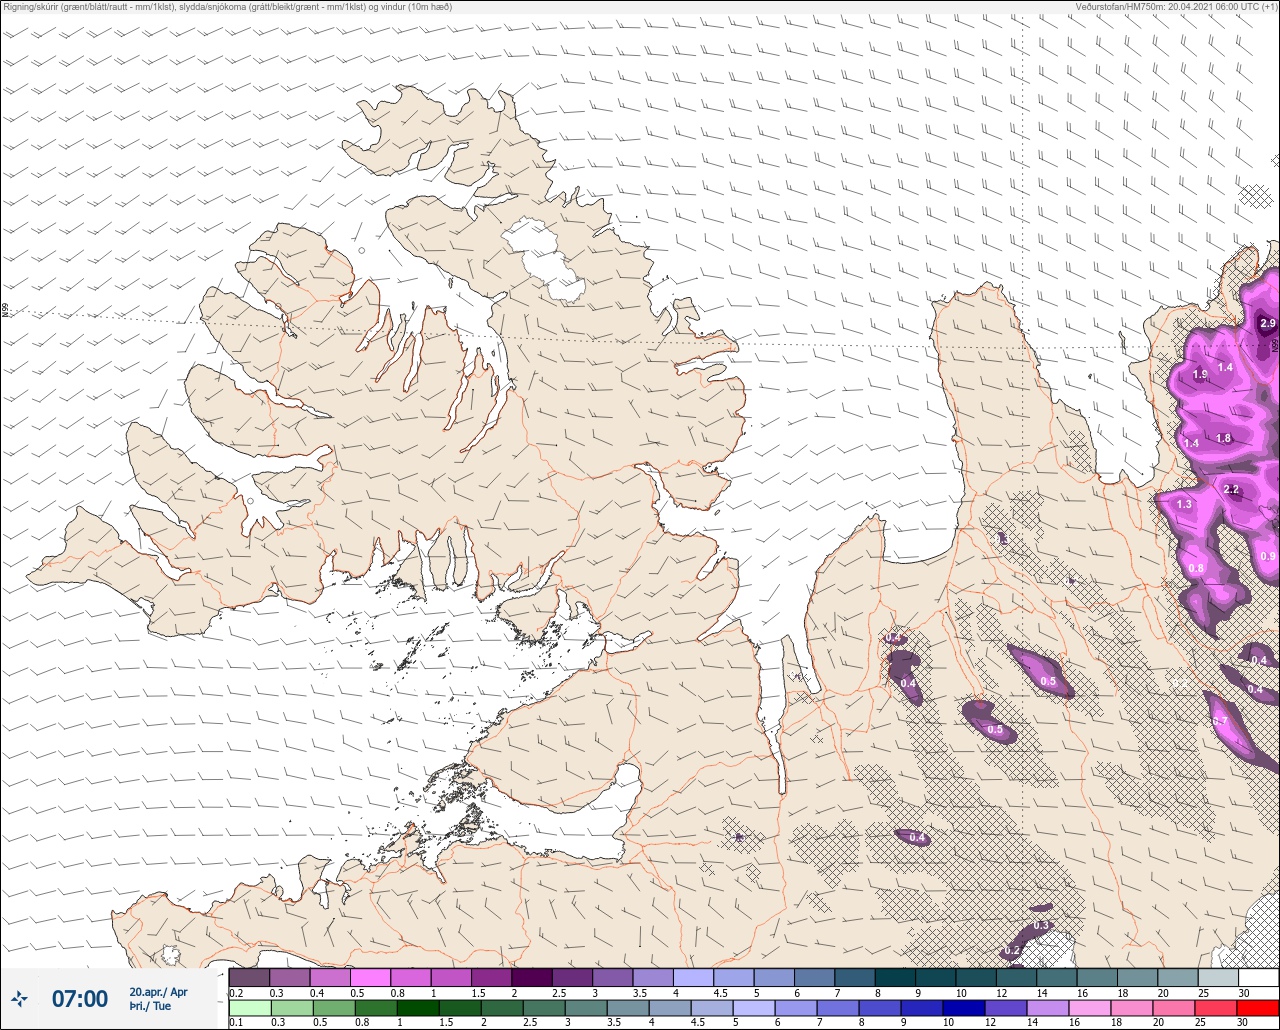The width and height of the screenshot is (1280, 1030).
Task: Select the light pink lower swatch starting at 16
Action: pyautogui.click(x=1088, y=1007)
